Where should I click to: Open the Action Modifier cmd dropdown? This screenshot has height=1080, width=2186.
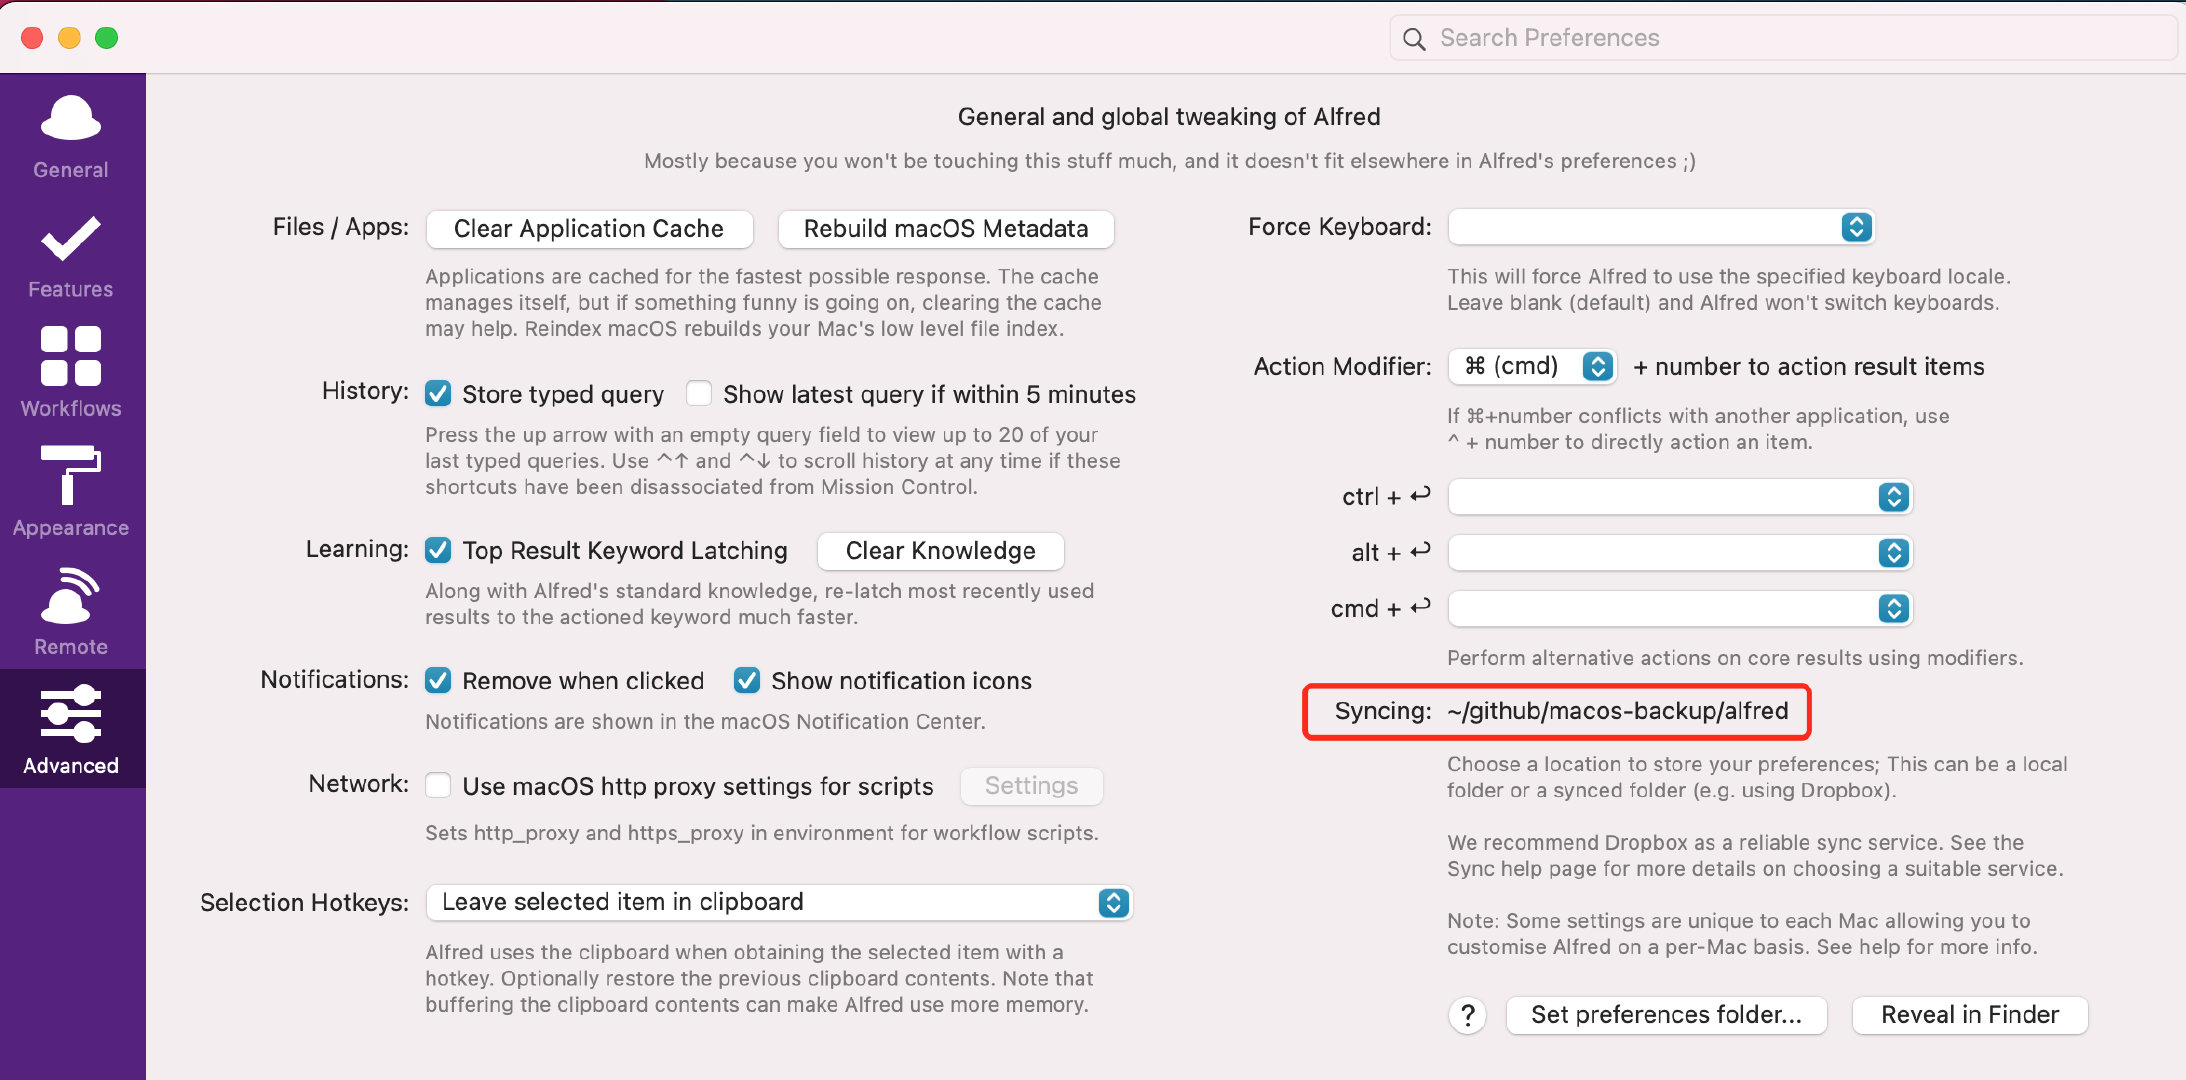point(1532,366)
